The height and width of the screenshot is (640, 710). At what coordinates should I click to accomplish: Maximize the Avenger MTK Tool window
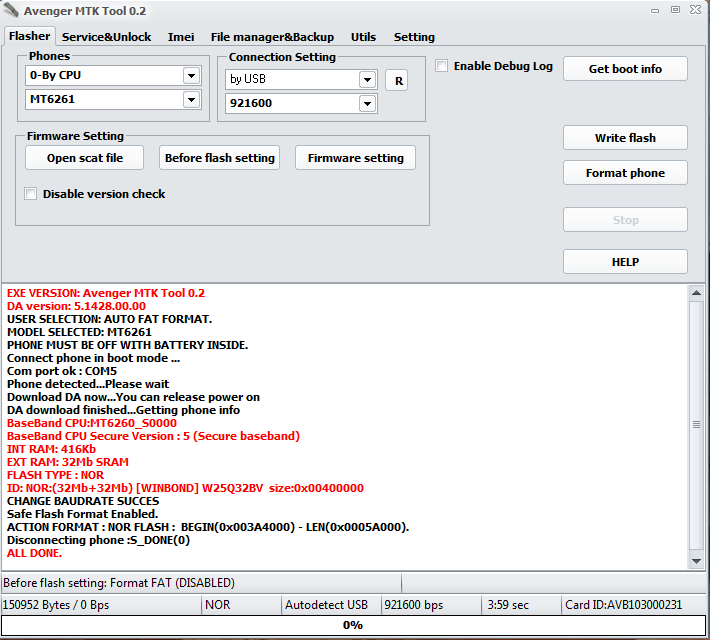pos(675,10)
